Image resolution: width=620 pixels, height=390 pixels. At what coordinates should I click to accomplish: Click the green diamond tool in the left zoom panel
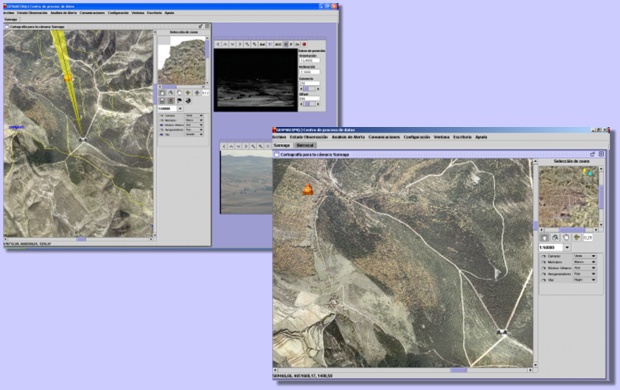188,93
